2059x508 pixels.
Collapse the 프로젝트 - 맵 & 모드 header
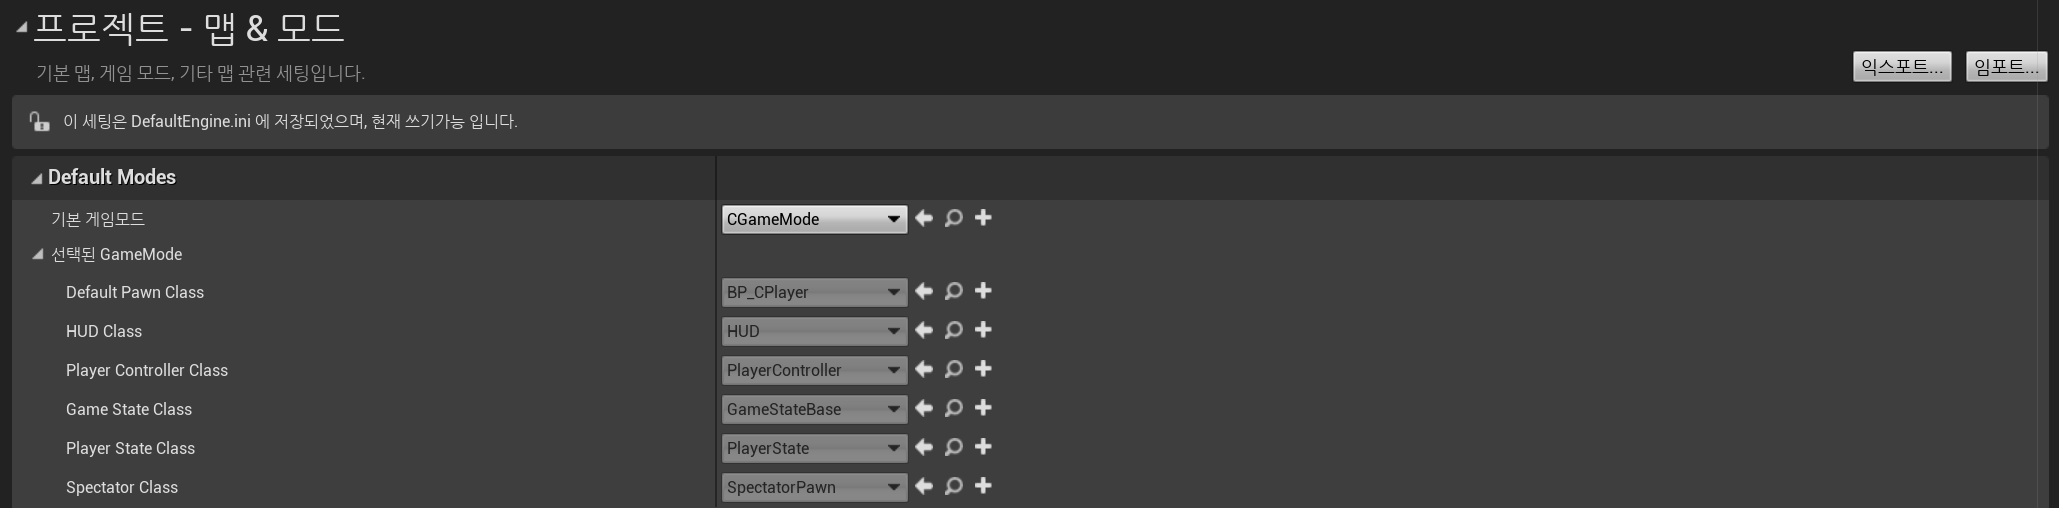(21, 28)
